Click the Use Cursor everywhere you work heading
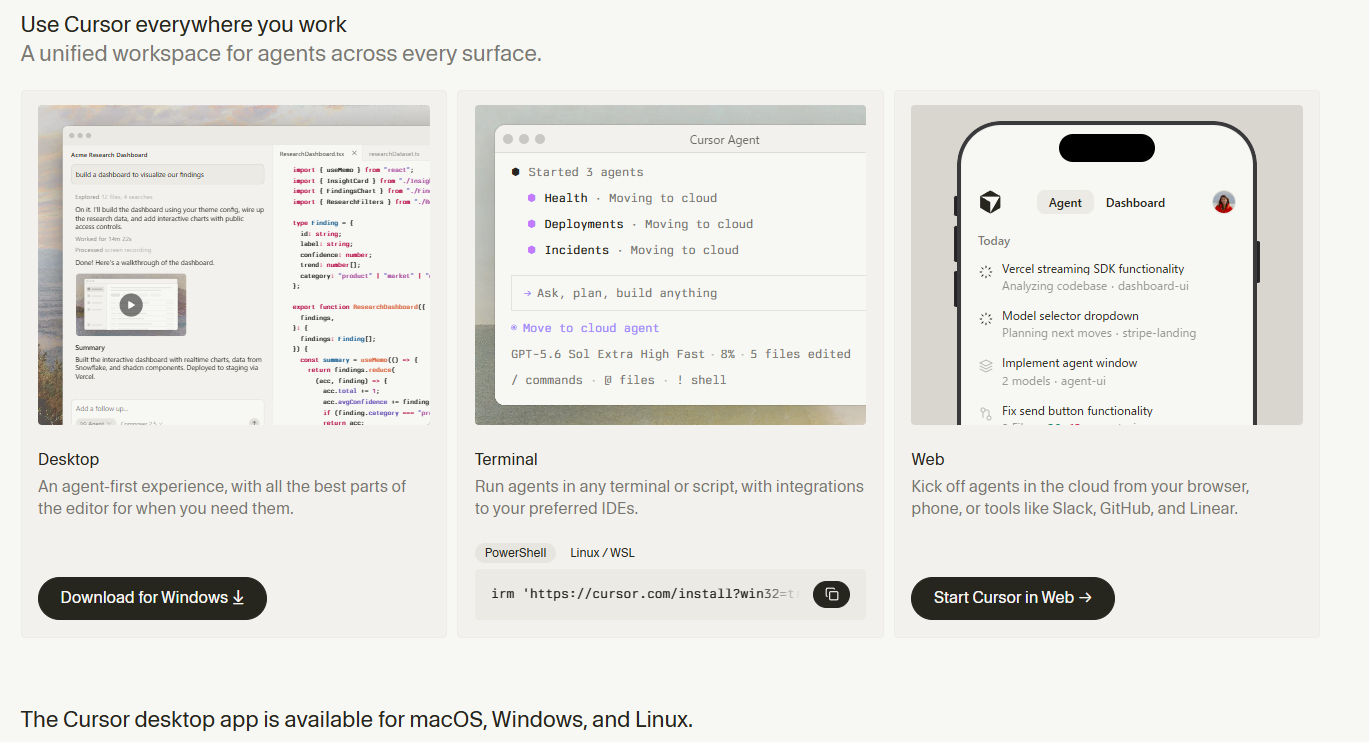 coord(184,24)
